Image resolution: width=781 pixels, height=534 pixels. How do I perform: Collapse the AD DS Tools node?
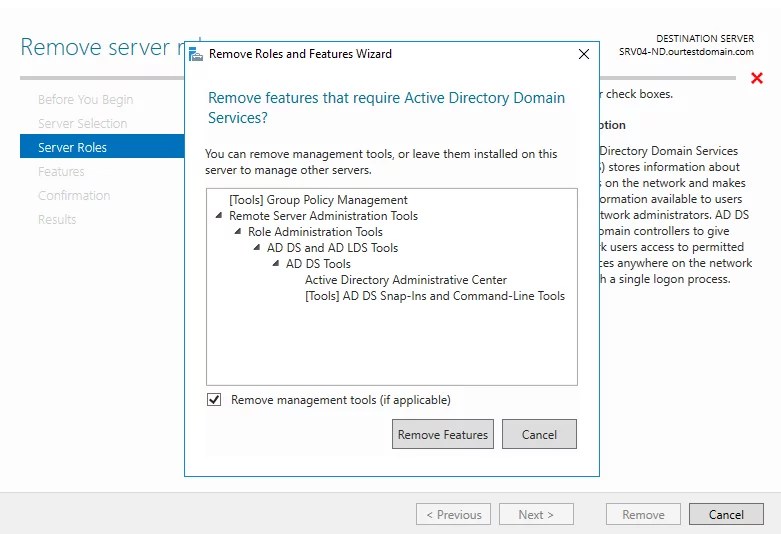pos(275,263)
